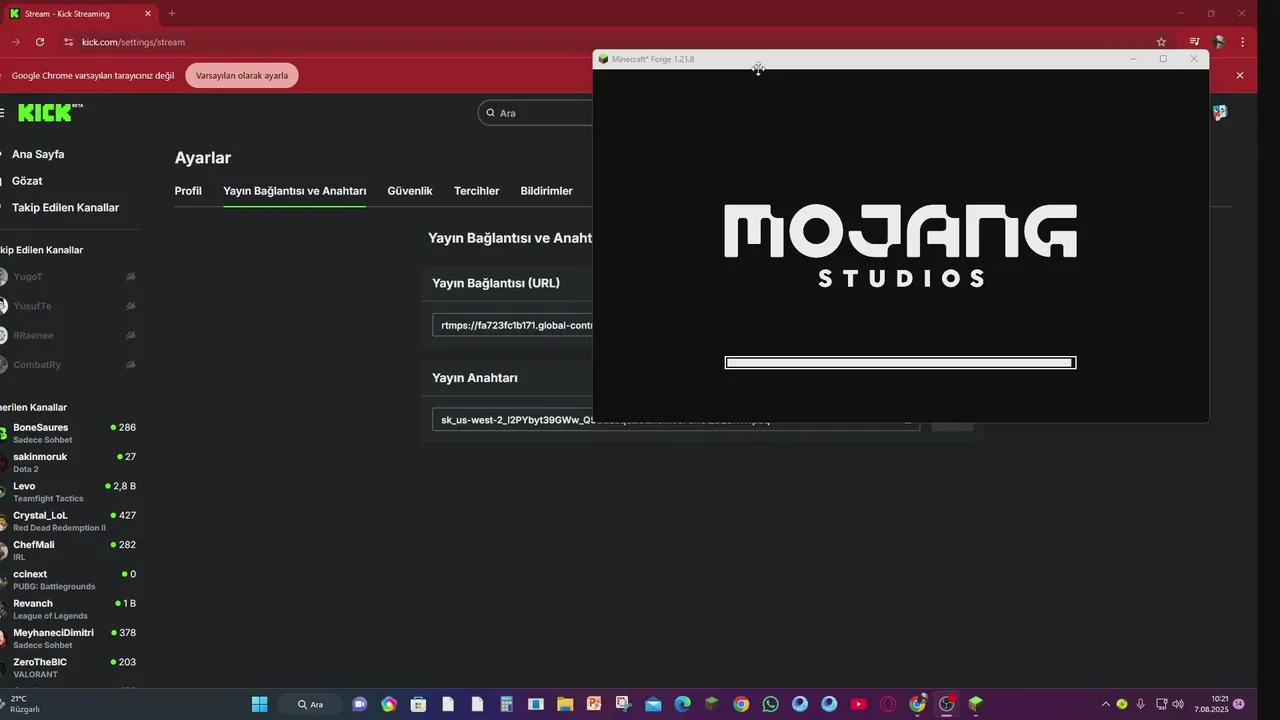Switch to the Profil settings tab
Image resolution: width=1280 pixels, height=720 pixels.
188,191
